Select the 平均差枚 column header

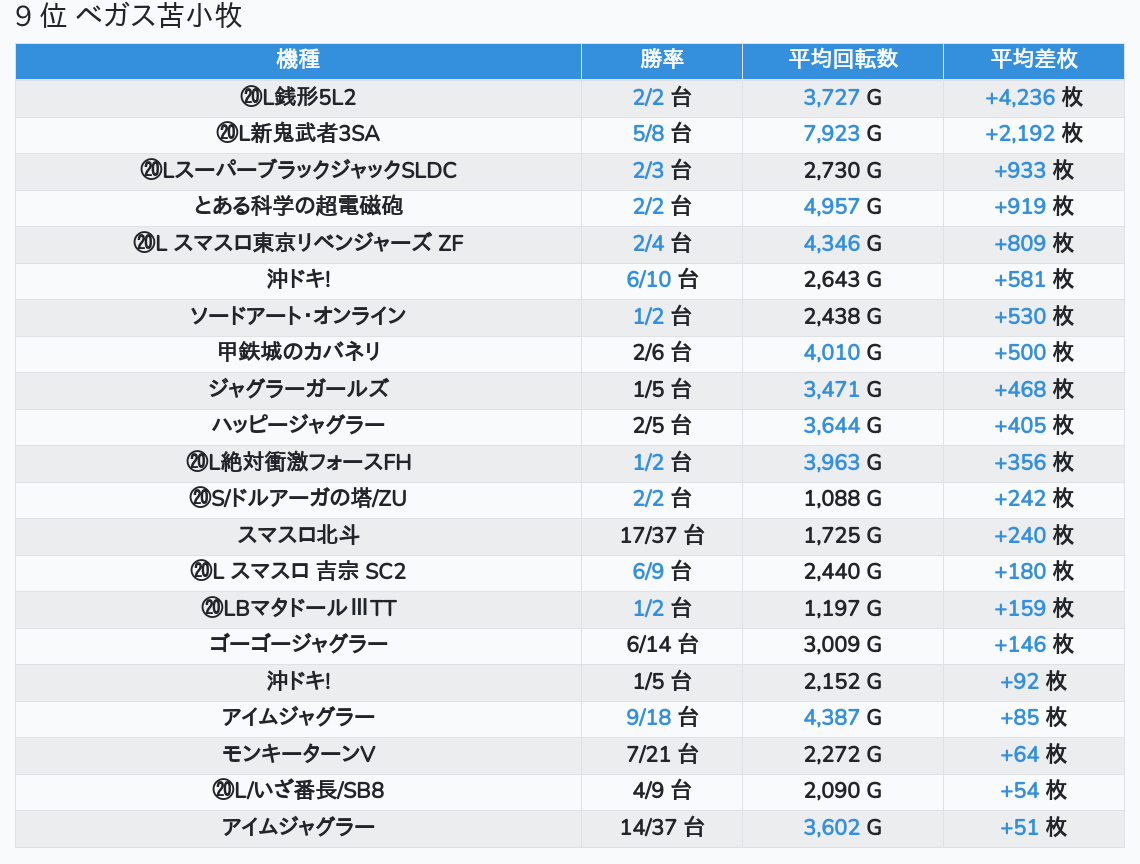click(1033, 59)
